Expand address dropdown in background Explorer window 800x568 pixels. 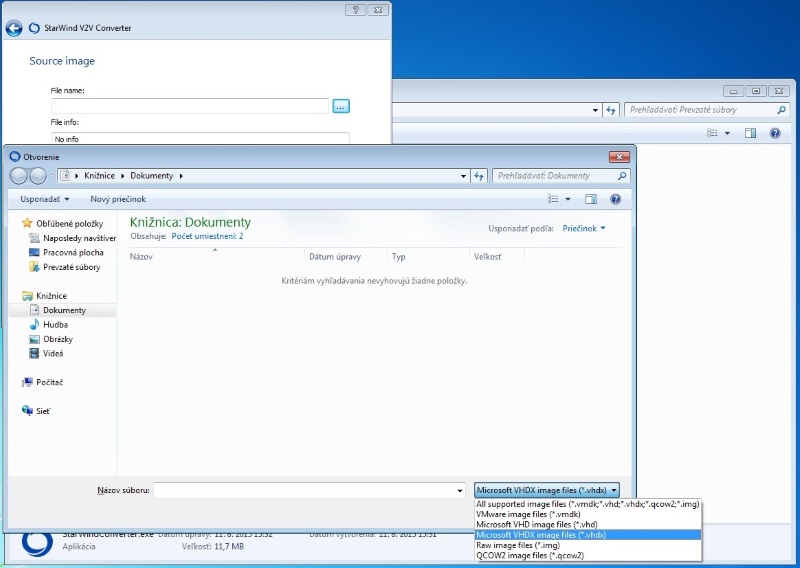pyautogui.click(x=595, y=110)
